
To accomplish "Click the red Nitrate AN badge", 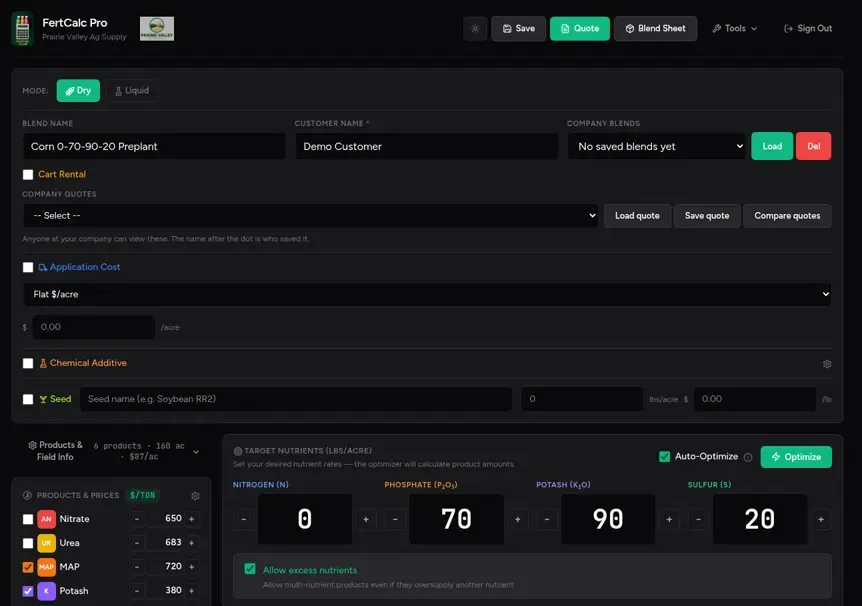I will click(x=46, y=519).
